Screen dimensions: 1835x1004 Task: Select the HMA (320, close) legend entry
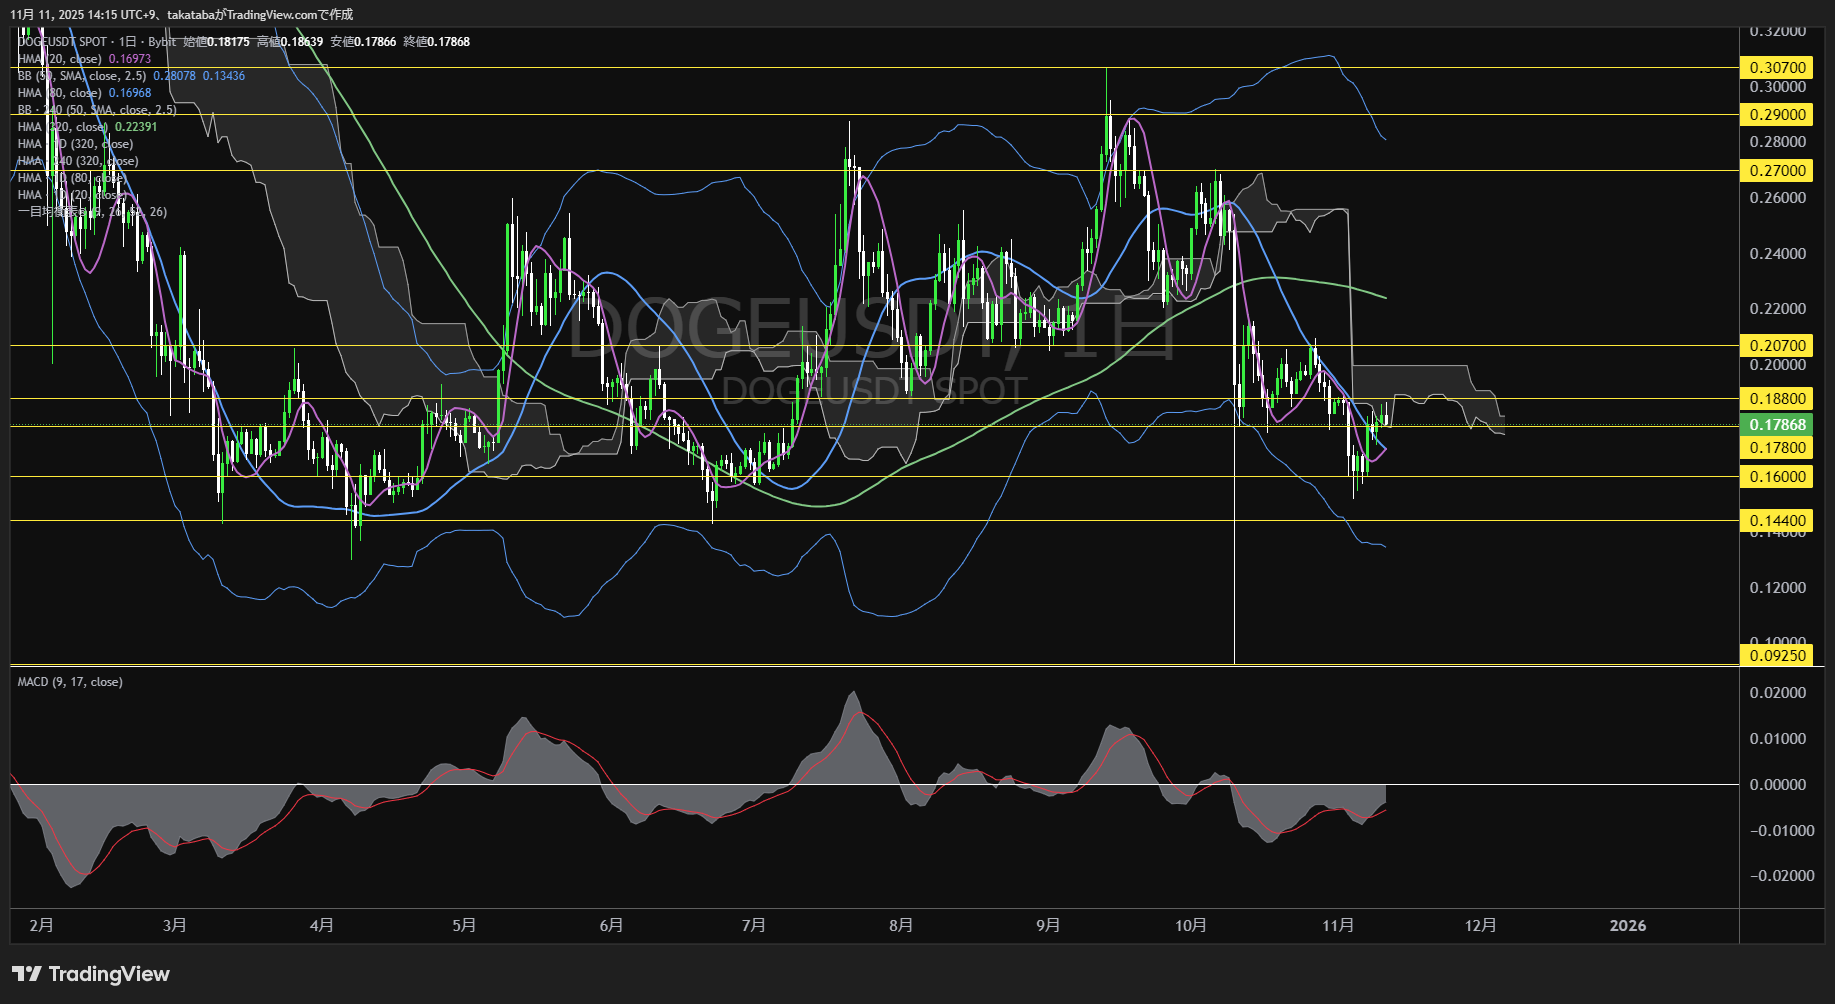62,127
